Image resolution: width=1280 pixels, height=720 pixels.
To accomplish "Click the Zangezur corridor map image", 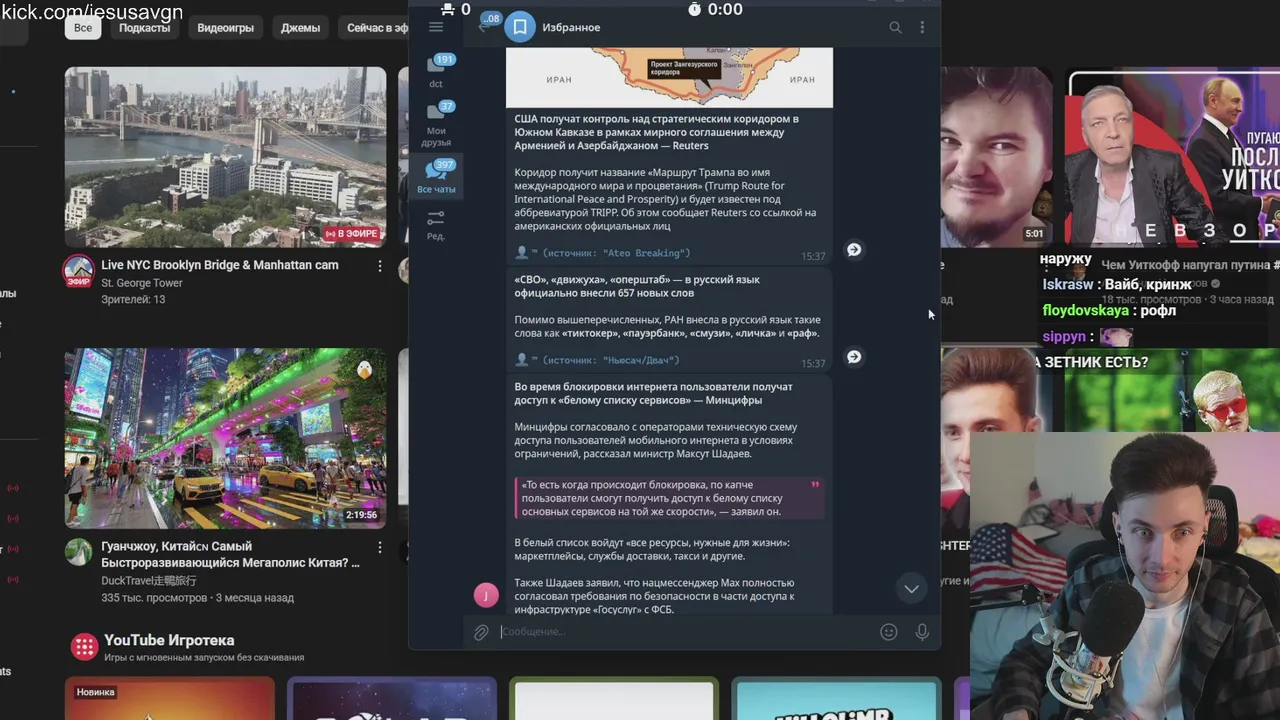I will (669, 77).
